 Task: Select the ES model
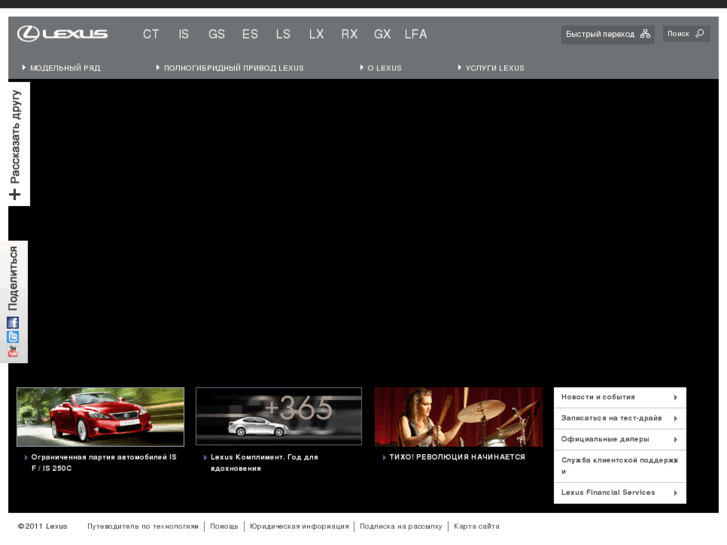250,34
